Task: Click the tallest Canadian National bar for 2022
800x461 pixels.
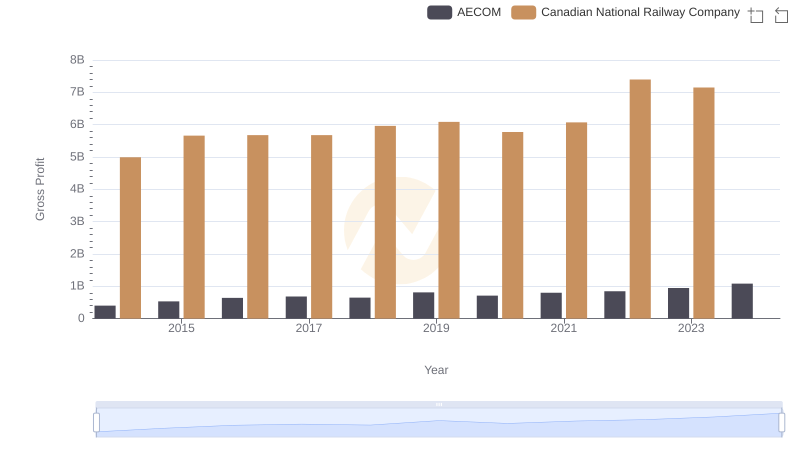Action: tap(640, 199)
